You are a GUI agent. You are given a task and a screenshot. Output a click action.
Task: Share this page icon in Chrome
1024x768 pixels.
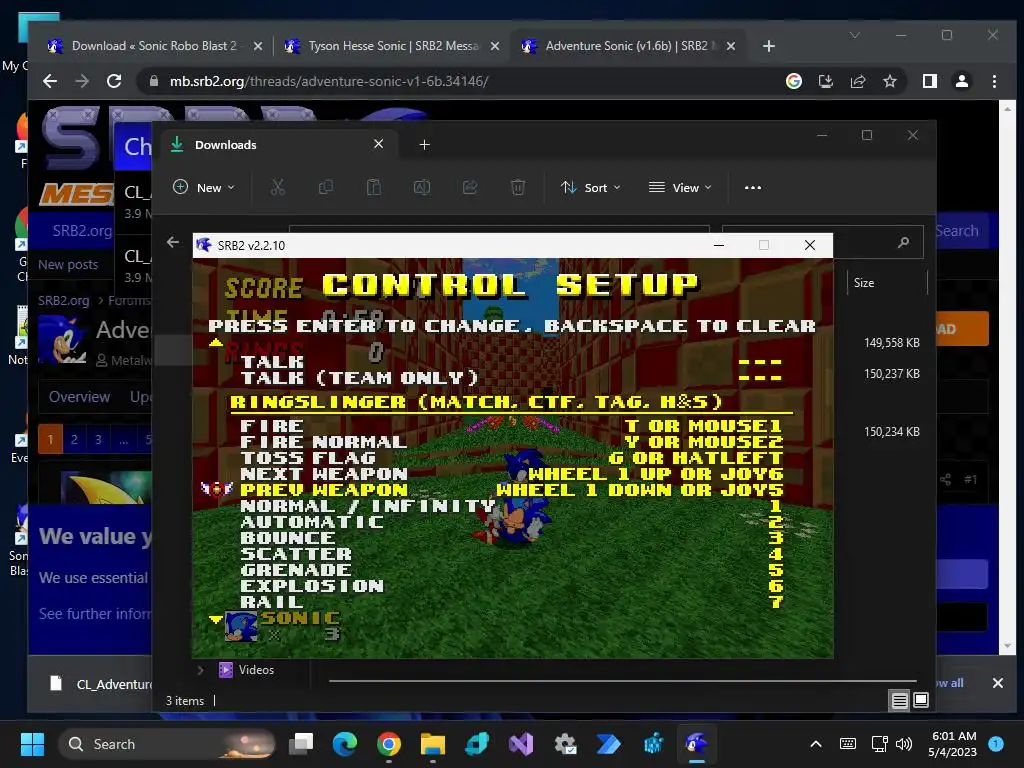(x=857, y=81)
